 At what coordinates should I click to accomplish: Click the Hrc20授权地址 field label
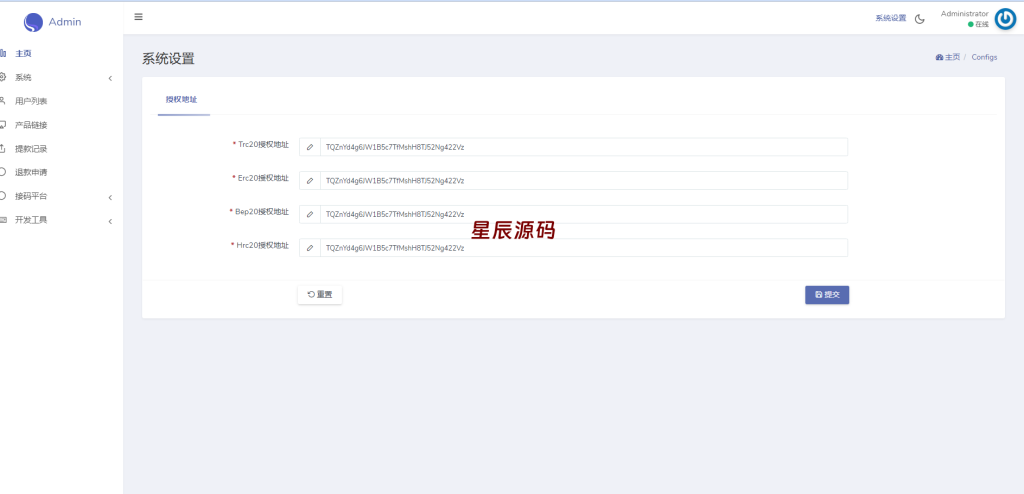[262, 245]
